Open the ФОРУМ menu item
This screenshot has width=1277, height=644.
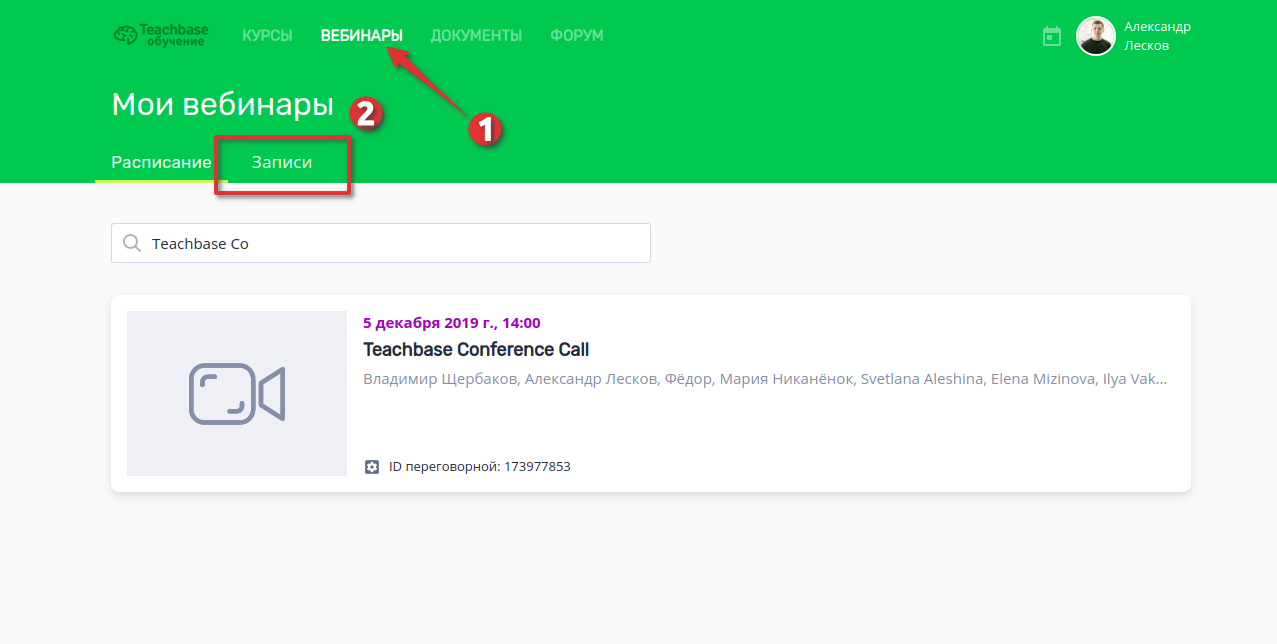(577, 36)
